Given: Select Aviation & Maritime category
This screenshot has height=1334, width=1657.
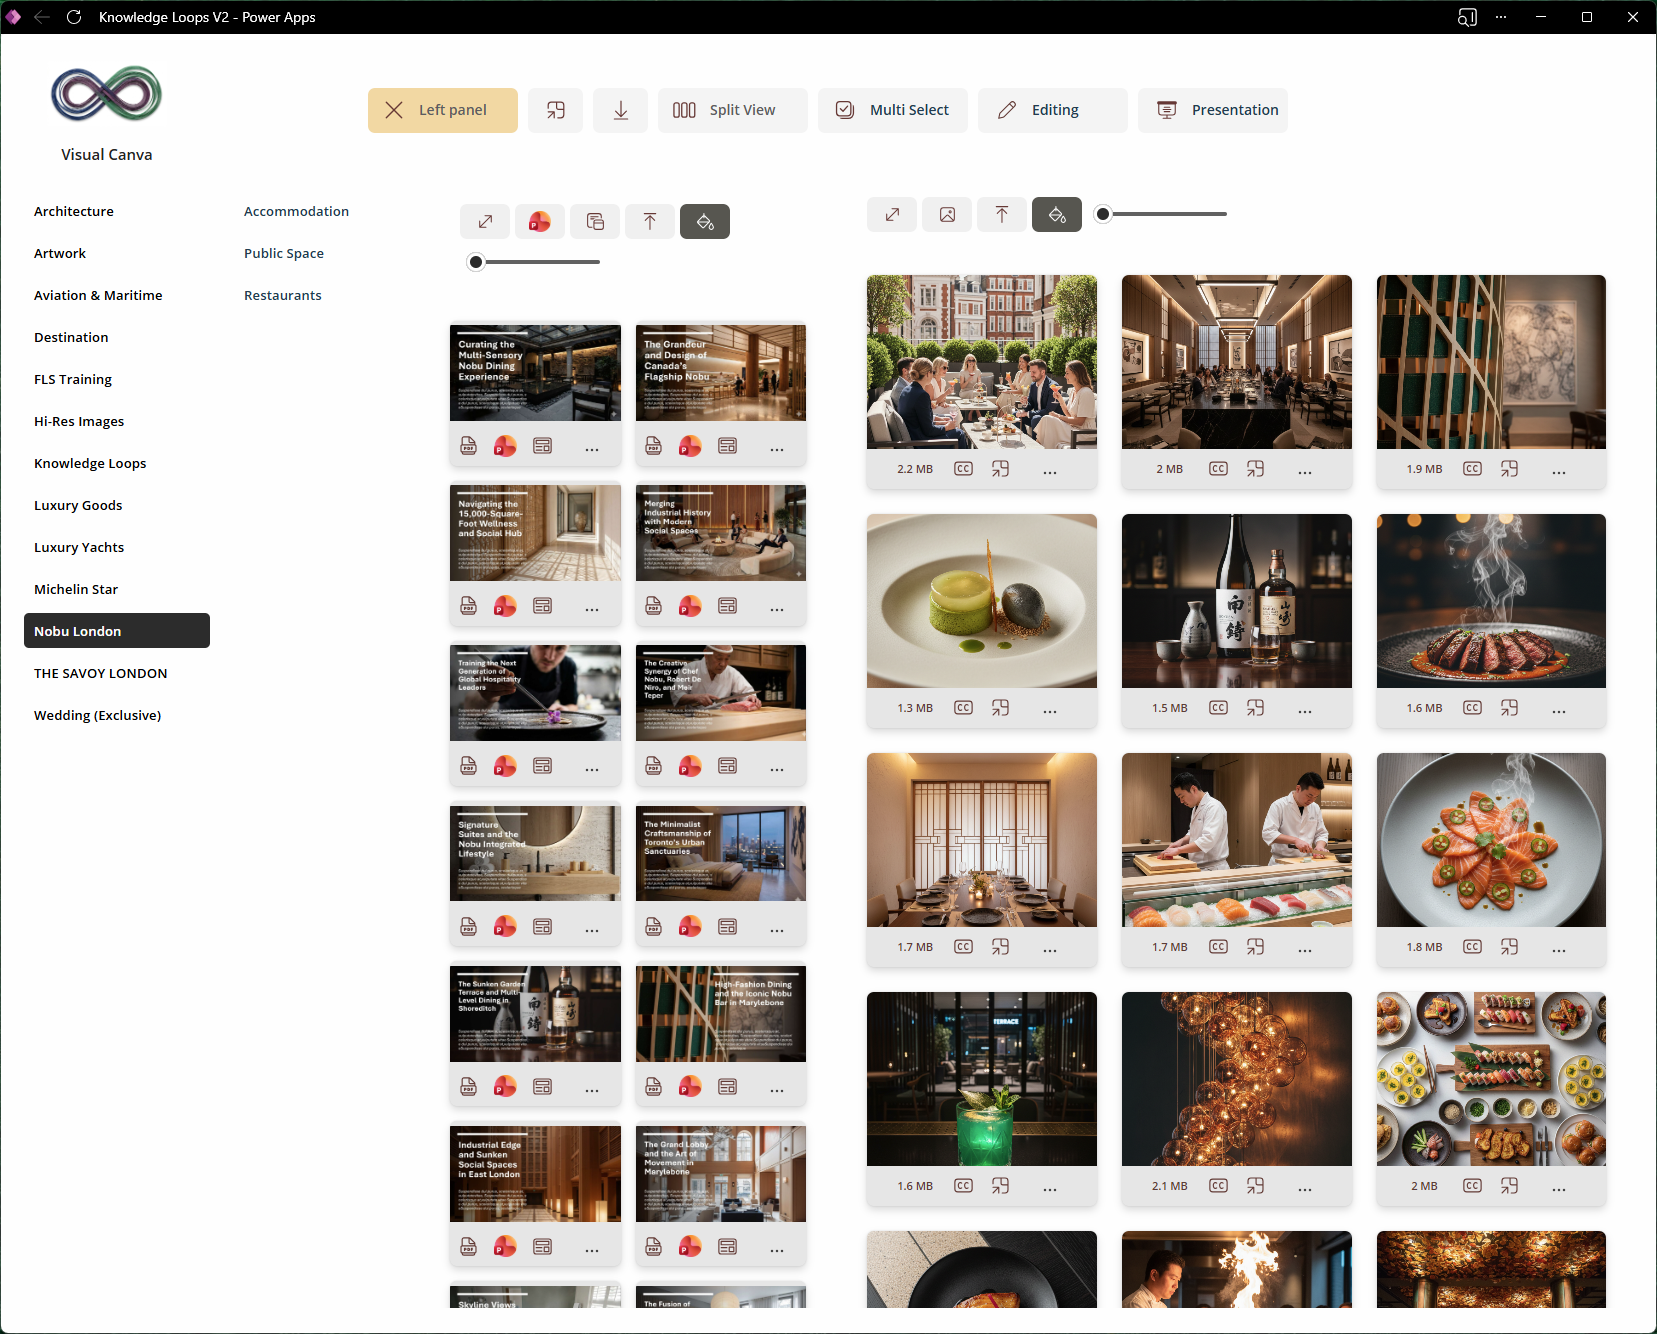Looking at the screenshot, I should [98, 295].
